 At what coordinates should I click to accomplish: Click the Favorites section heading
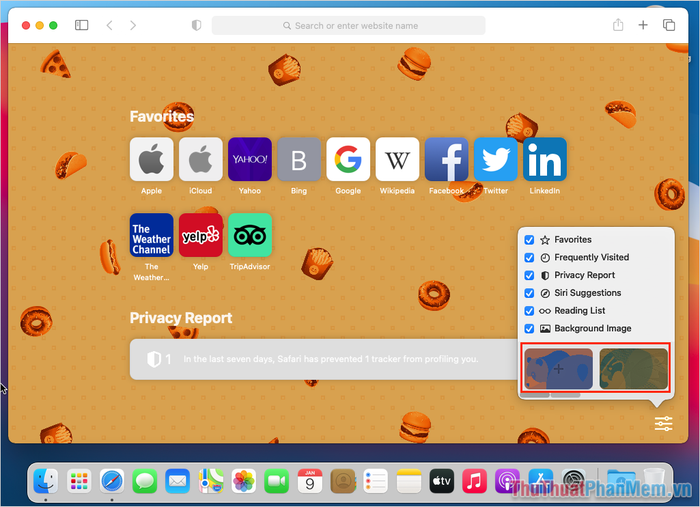(x=162, y=116)
